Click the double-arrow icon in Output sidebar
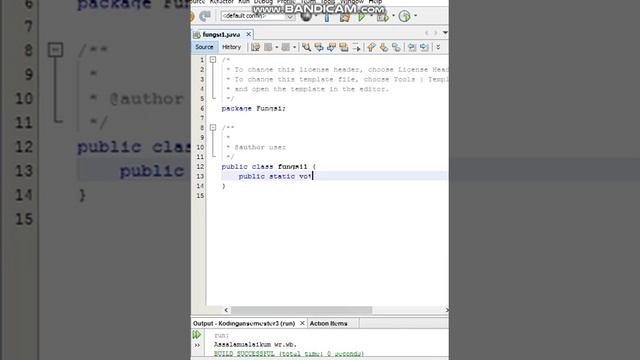 197,345
